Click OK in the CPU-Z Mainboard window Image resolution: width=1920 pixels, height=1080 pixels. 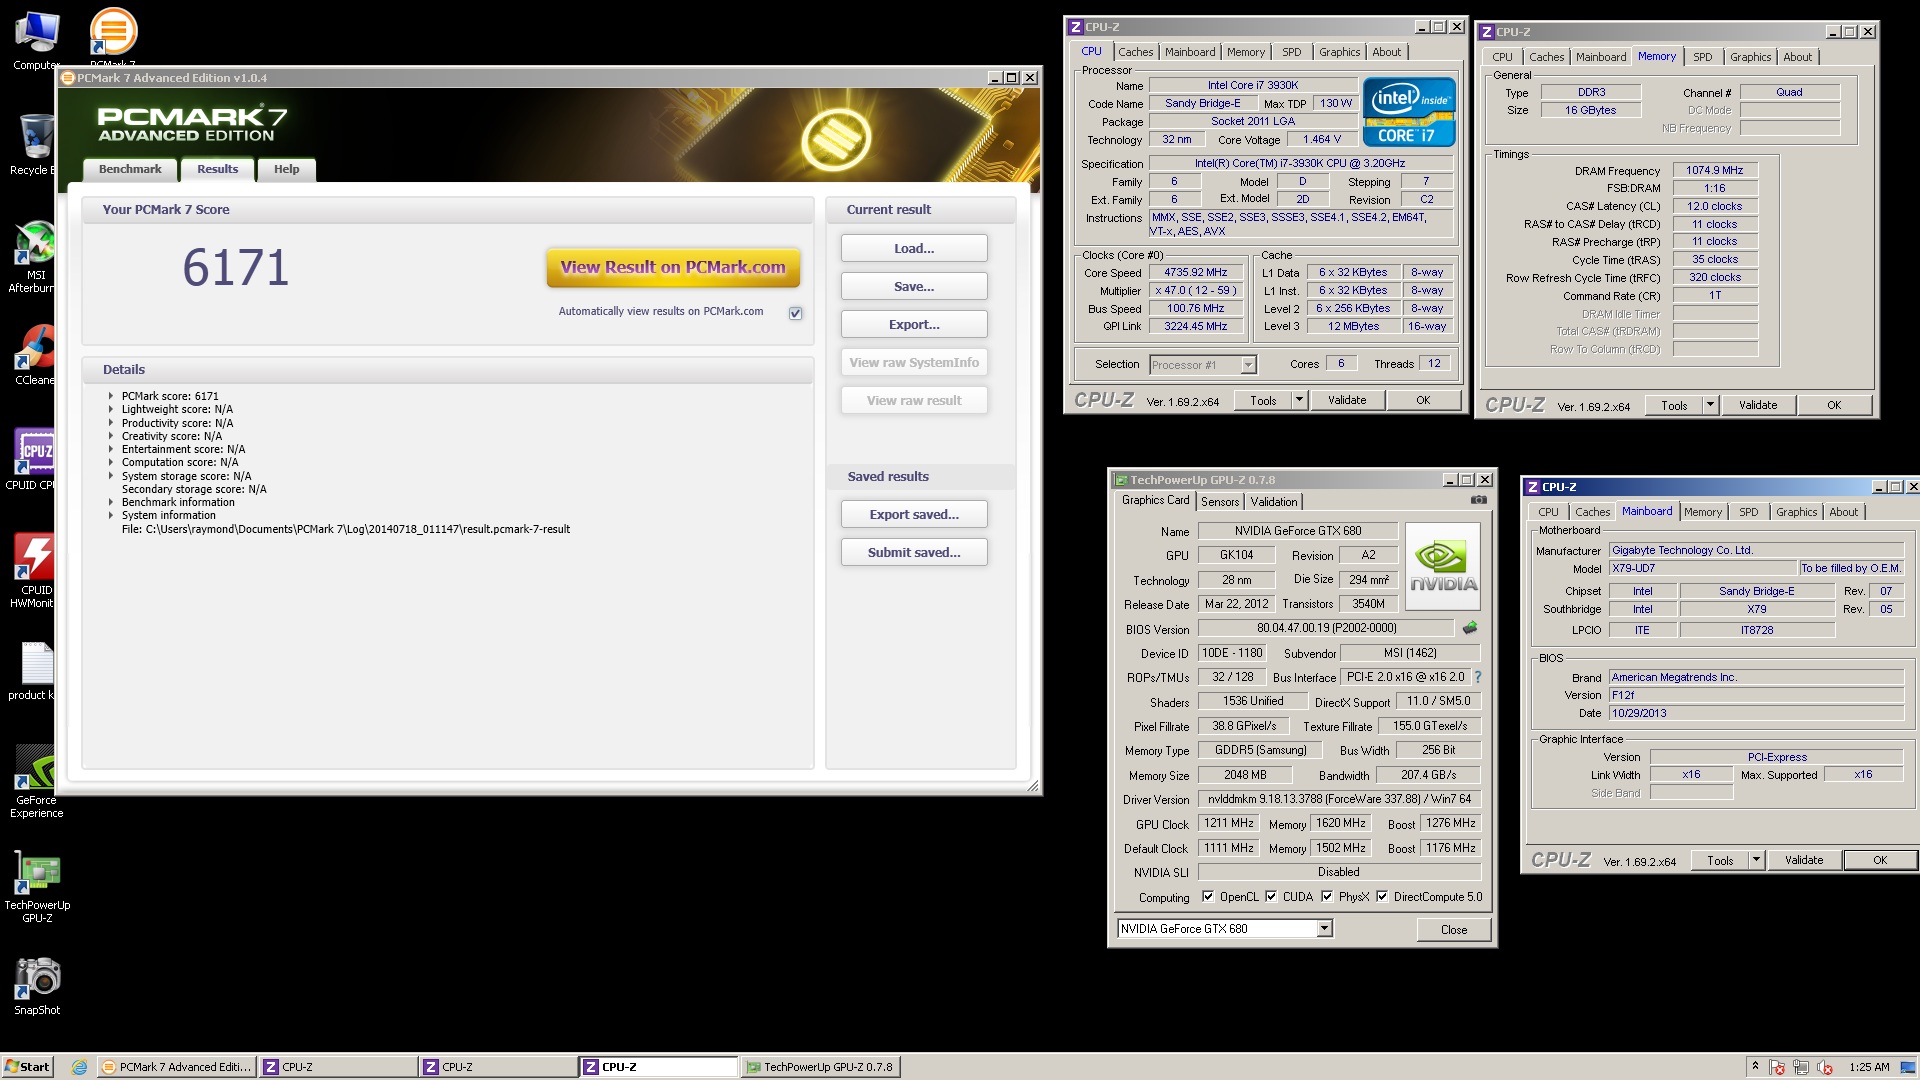pos(1880,860)
